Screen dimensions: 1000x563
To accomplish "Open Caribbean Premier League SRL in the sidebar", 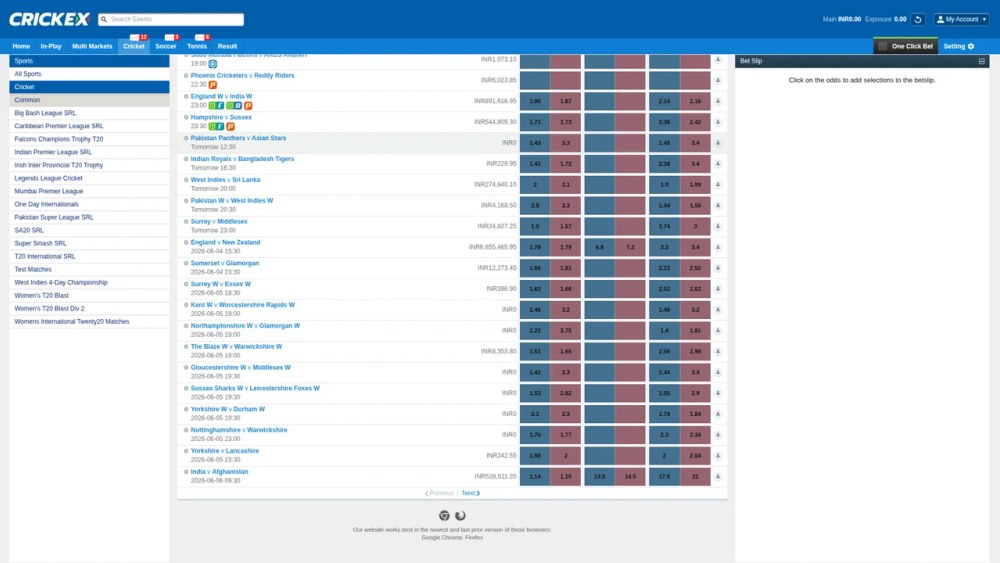I will click(89, 126).
